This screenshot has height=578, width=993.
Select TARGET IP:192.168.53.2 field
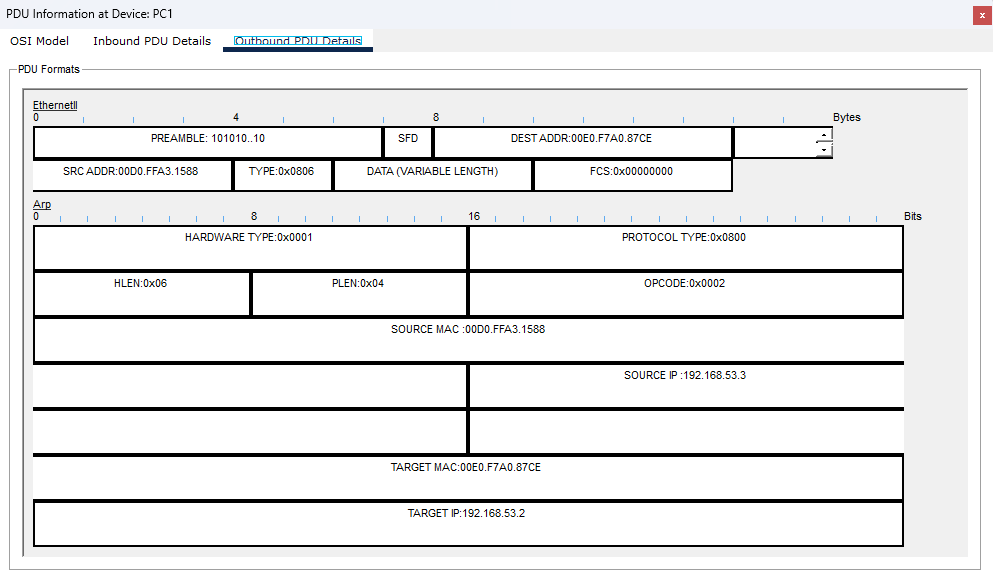click(x=468, y=524)
